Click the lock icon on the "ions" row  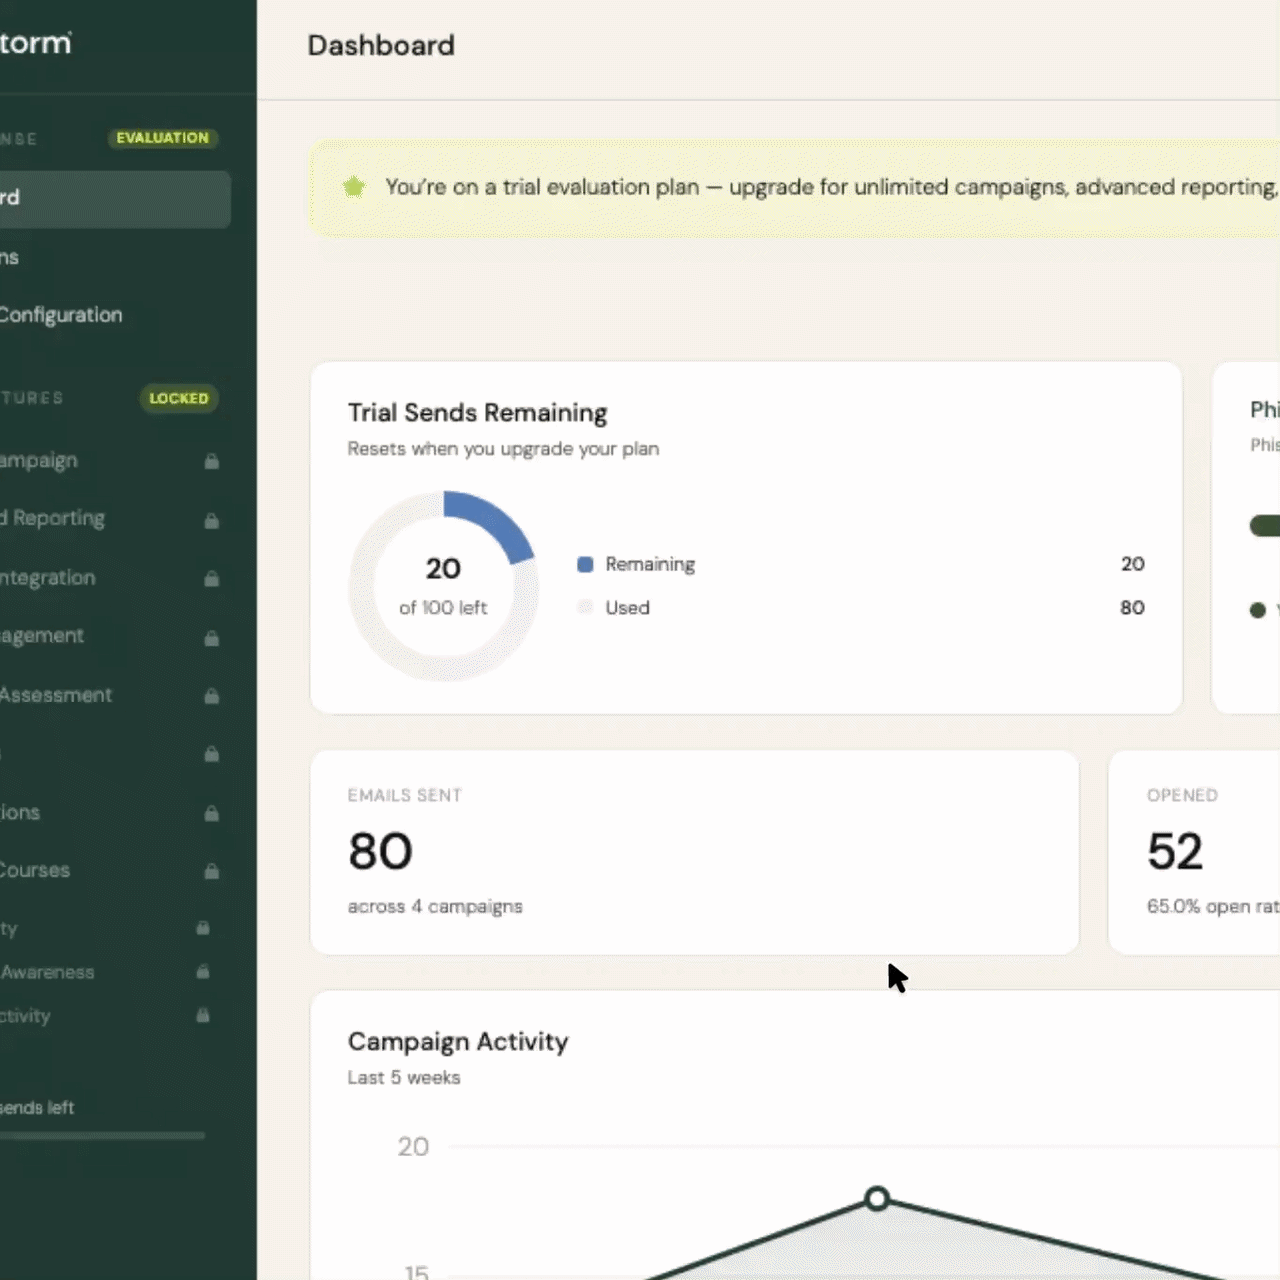pos(212,813)
